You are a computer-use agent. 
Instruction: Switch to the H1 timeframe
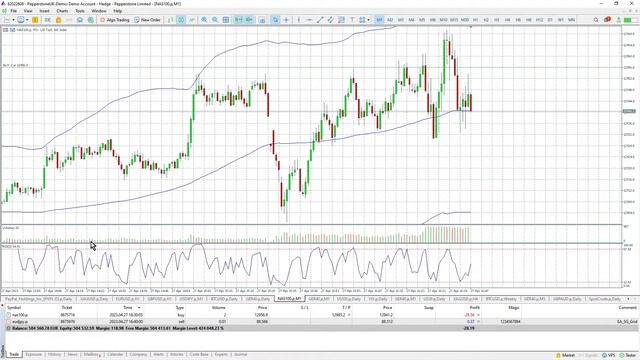click(476, 20)
